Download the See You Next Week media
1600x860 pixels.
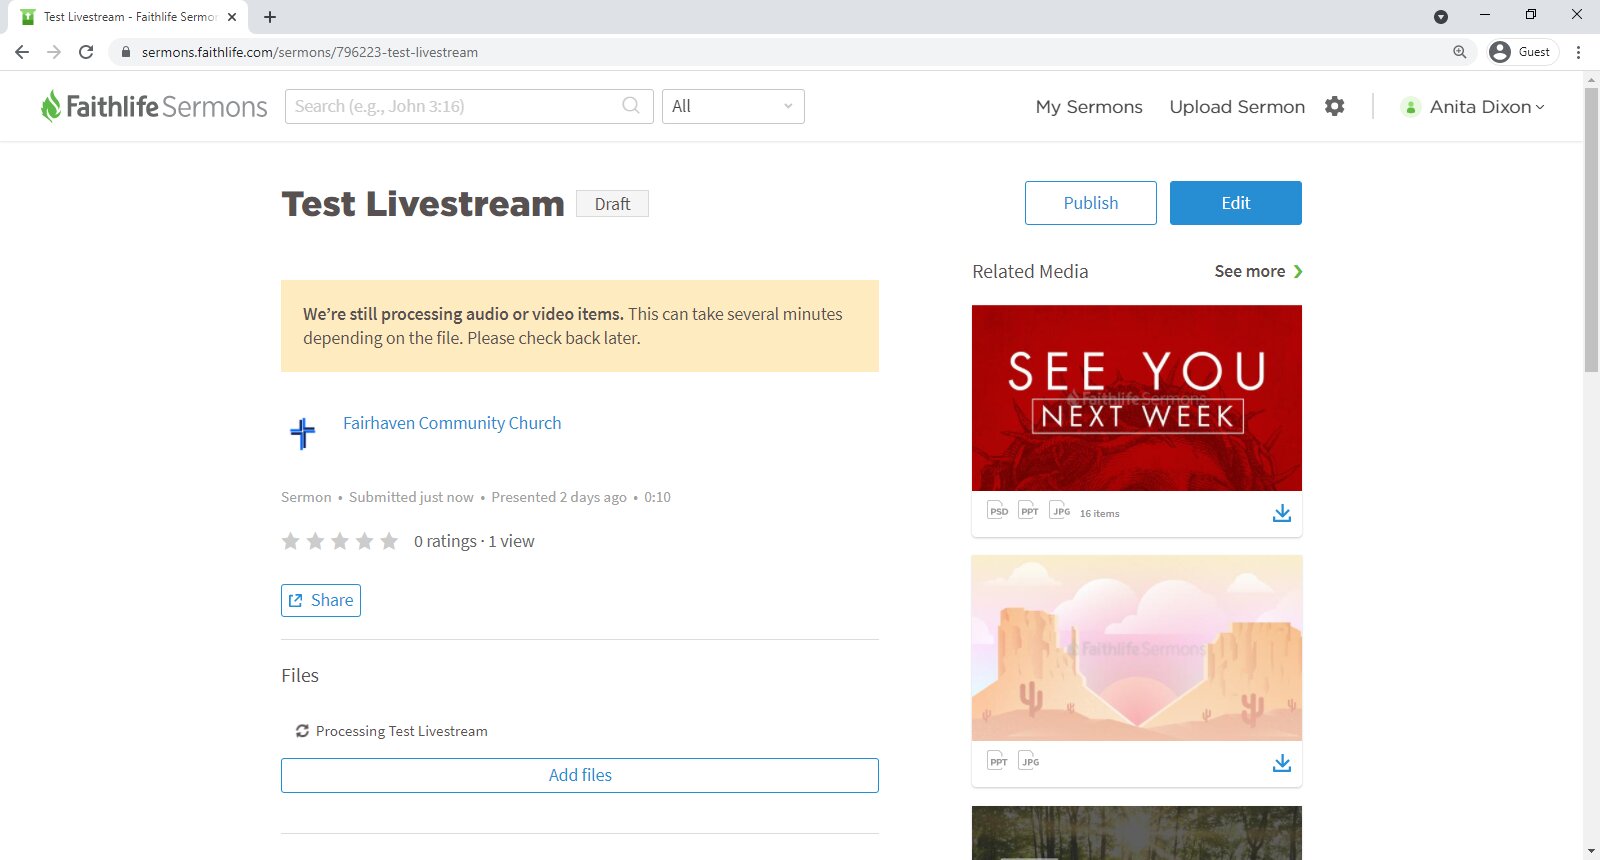point(1282,513)
